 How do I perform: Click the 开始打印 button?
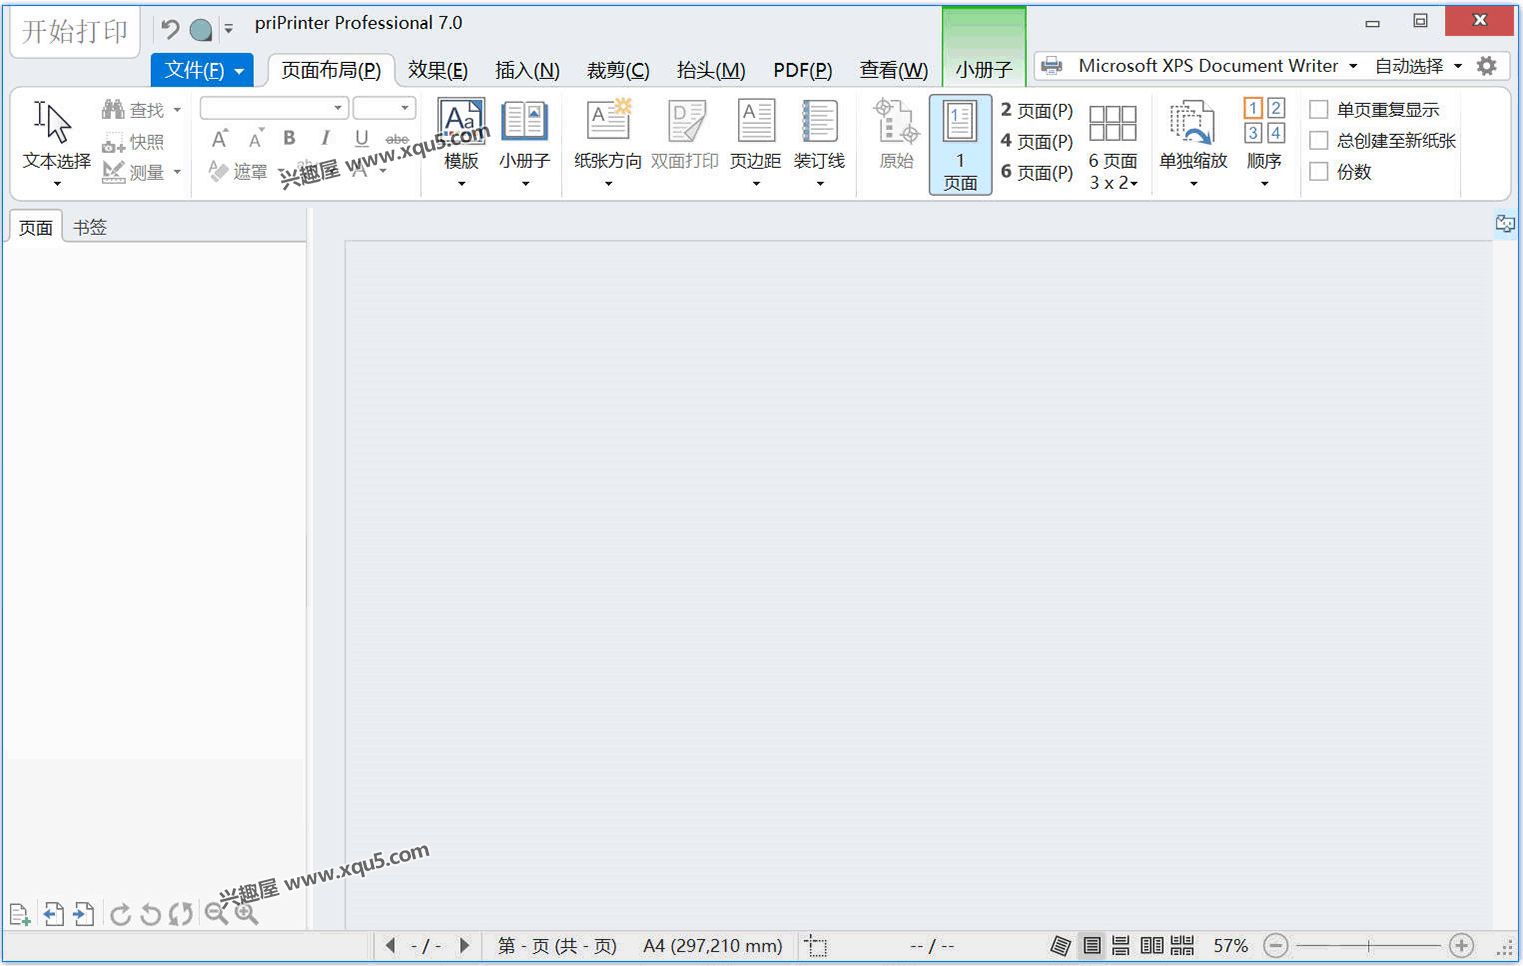pyautogui.click(x=75, y=32)
